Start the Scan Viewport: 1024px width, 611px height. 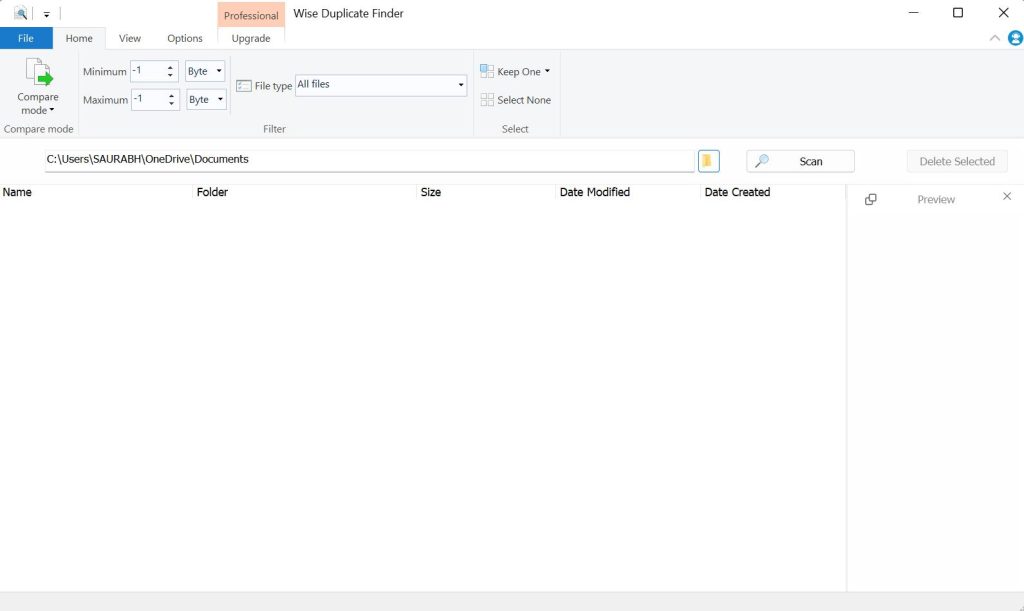(800, 161)
